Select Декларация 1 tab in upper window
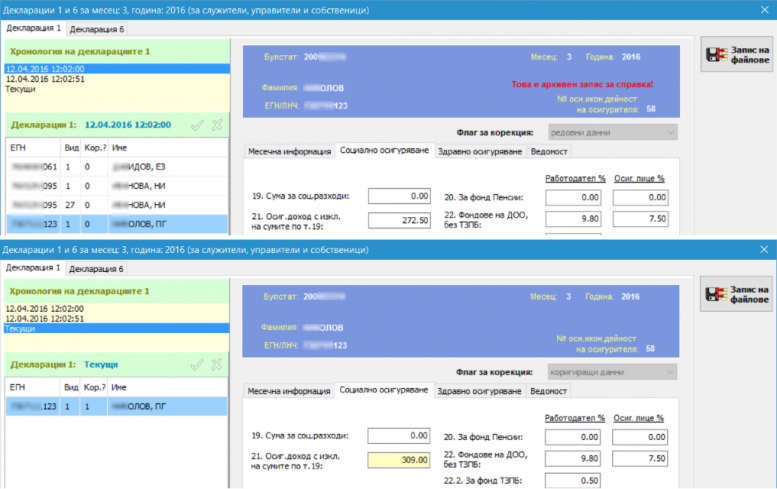 pos(33,28)
